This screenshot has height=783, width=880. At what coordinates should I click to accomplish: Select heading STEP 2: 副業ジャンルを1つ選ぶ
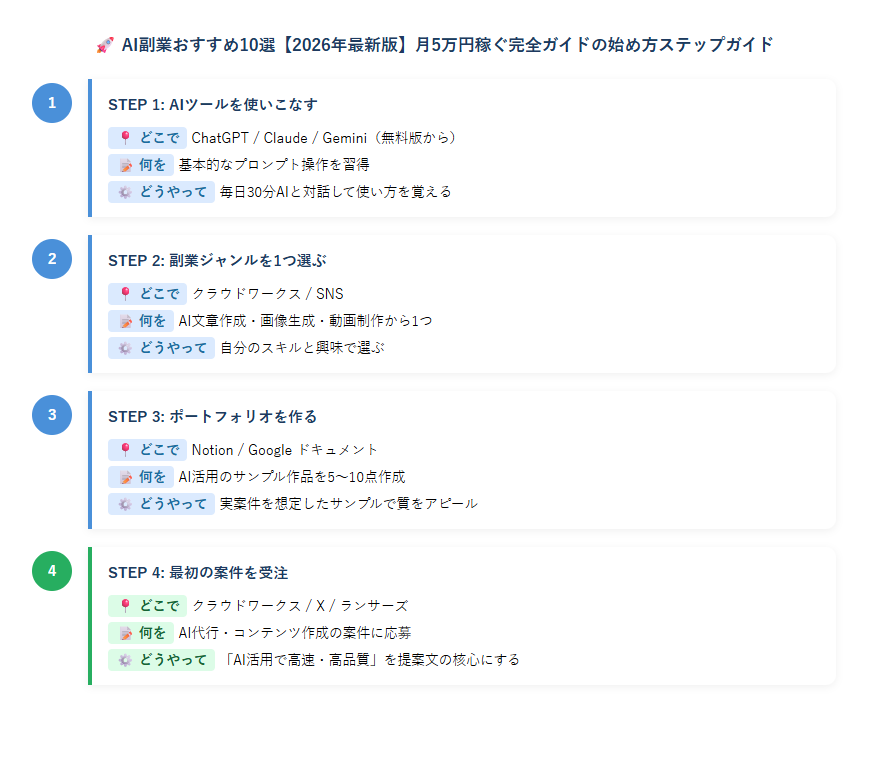(217, 260)
